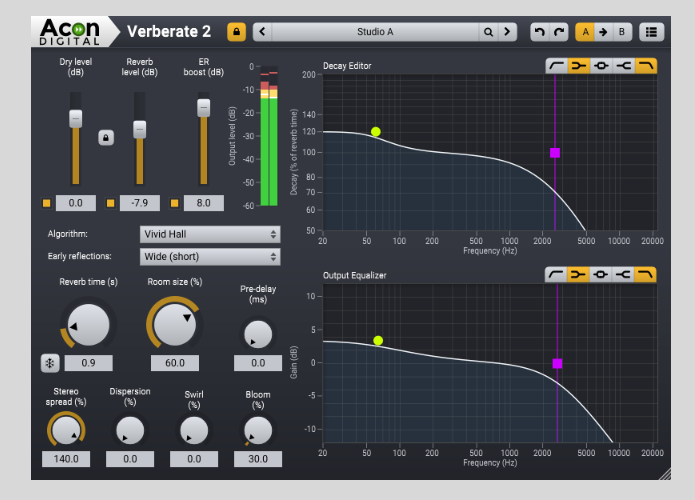Open the Algorithm Vivid Hall dropdown
This screenshot has width=695, height=500.
coord(210,234)
